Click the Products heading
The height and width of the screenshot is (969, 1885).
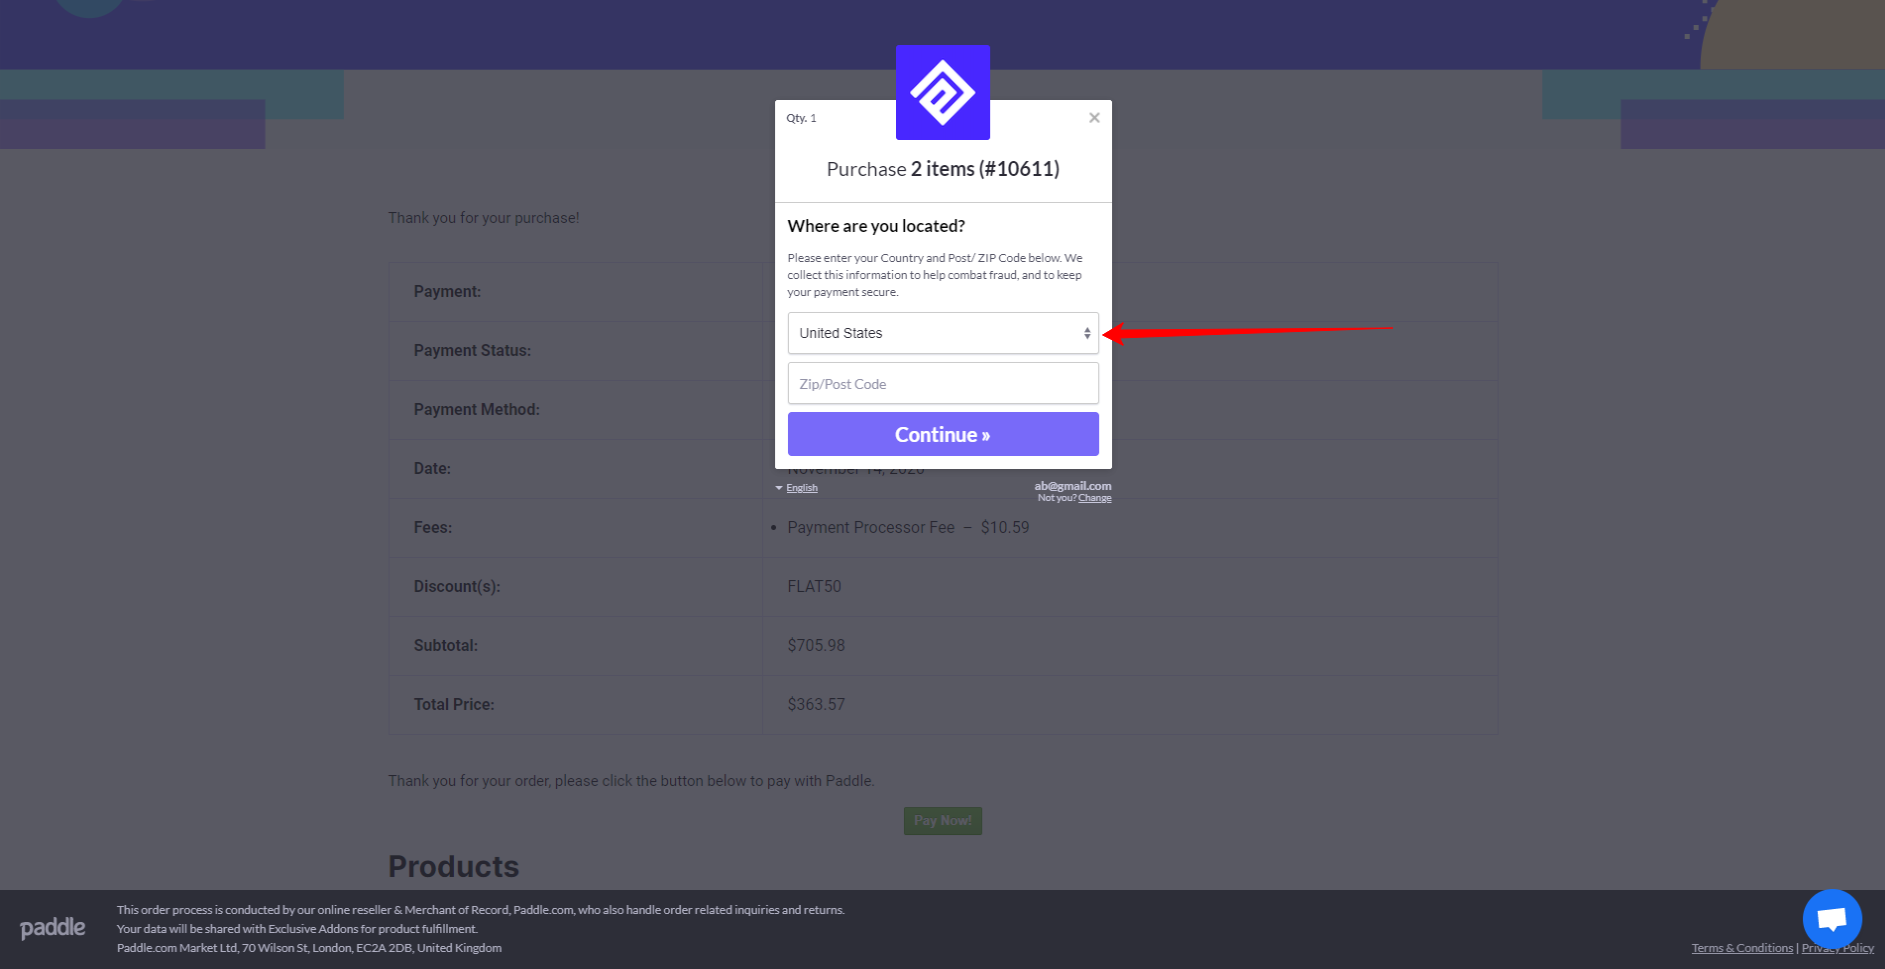[454, 866]
